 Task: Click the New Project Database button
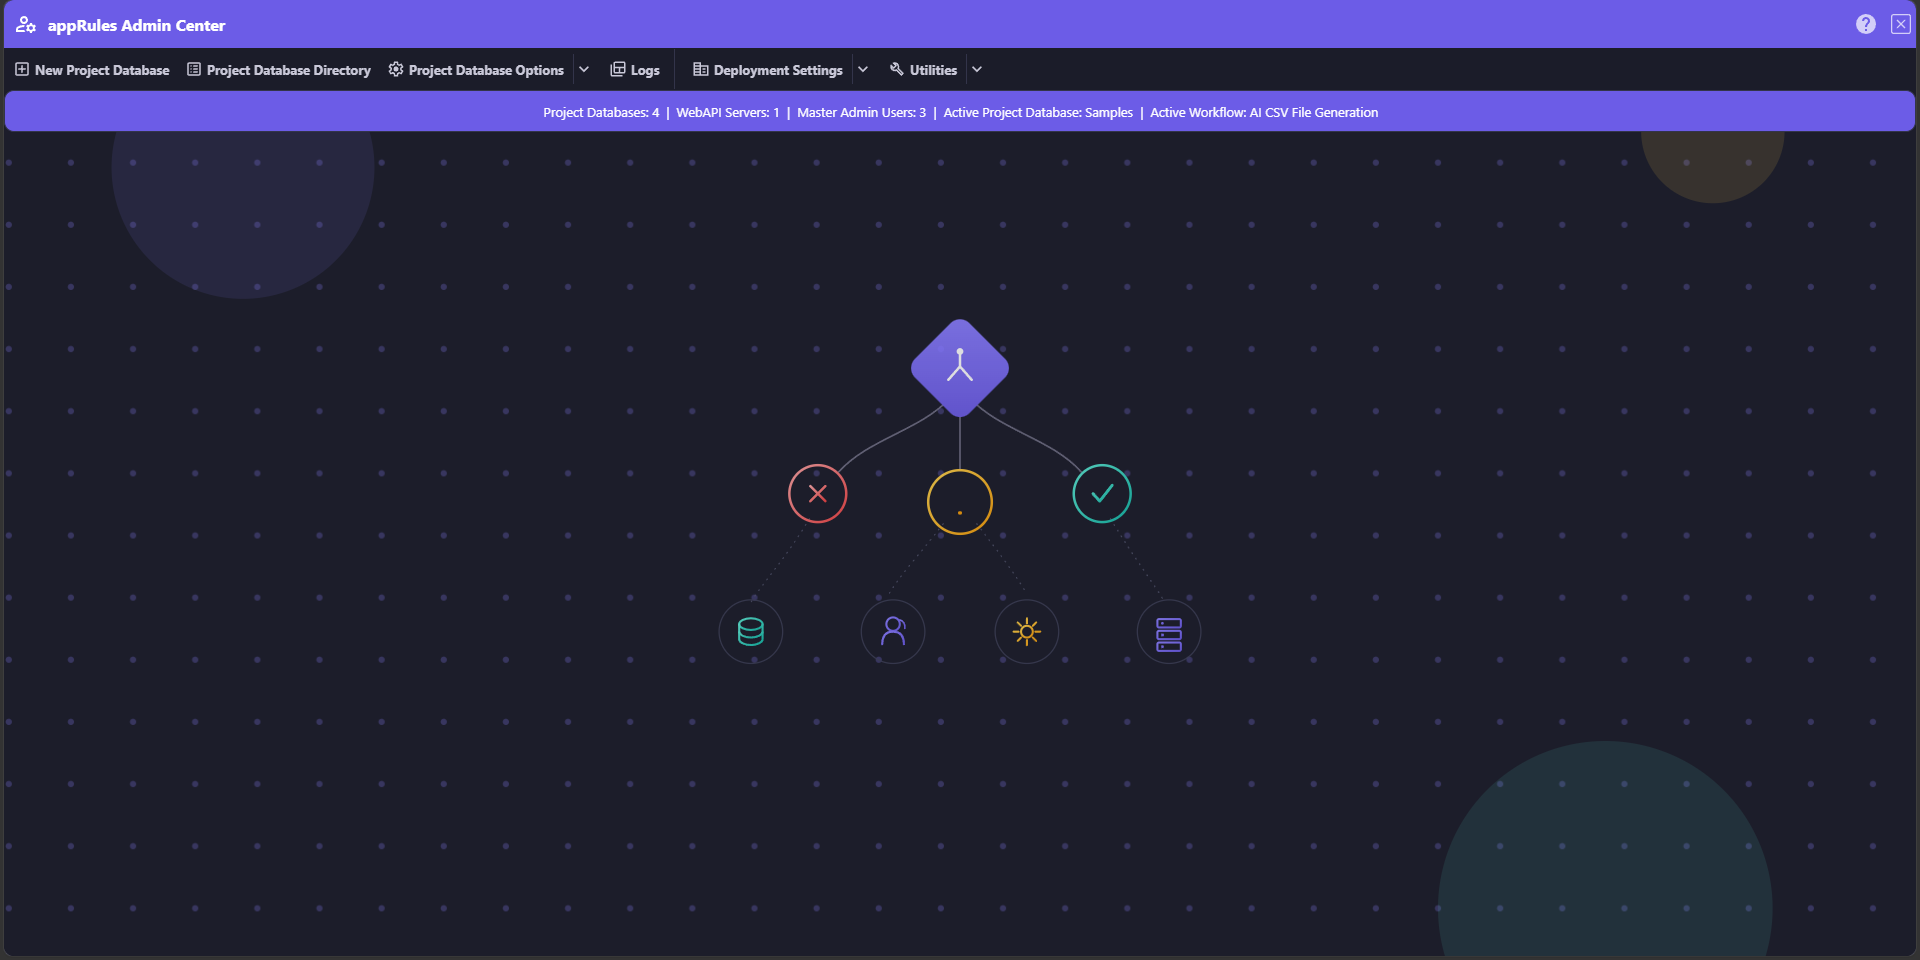pyautogui.click(x=92, y=70)
